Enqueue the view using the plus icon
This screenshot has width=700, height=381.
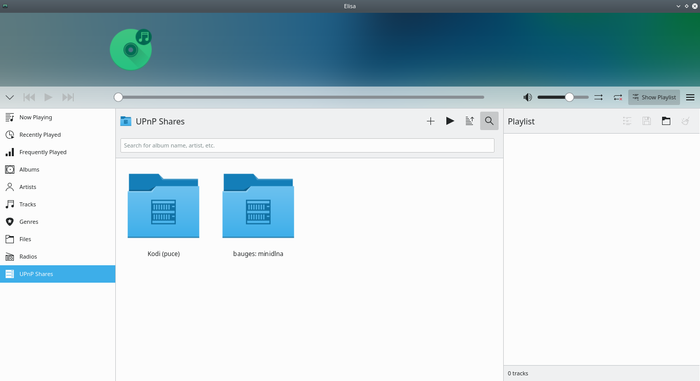(x=430, y=121)
